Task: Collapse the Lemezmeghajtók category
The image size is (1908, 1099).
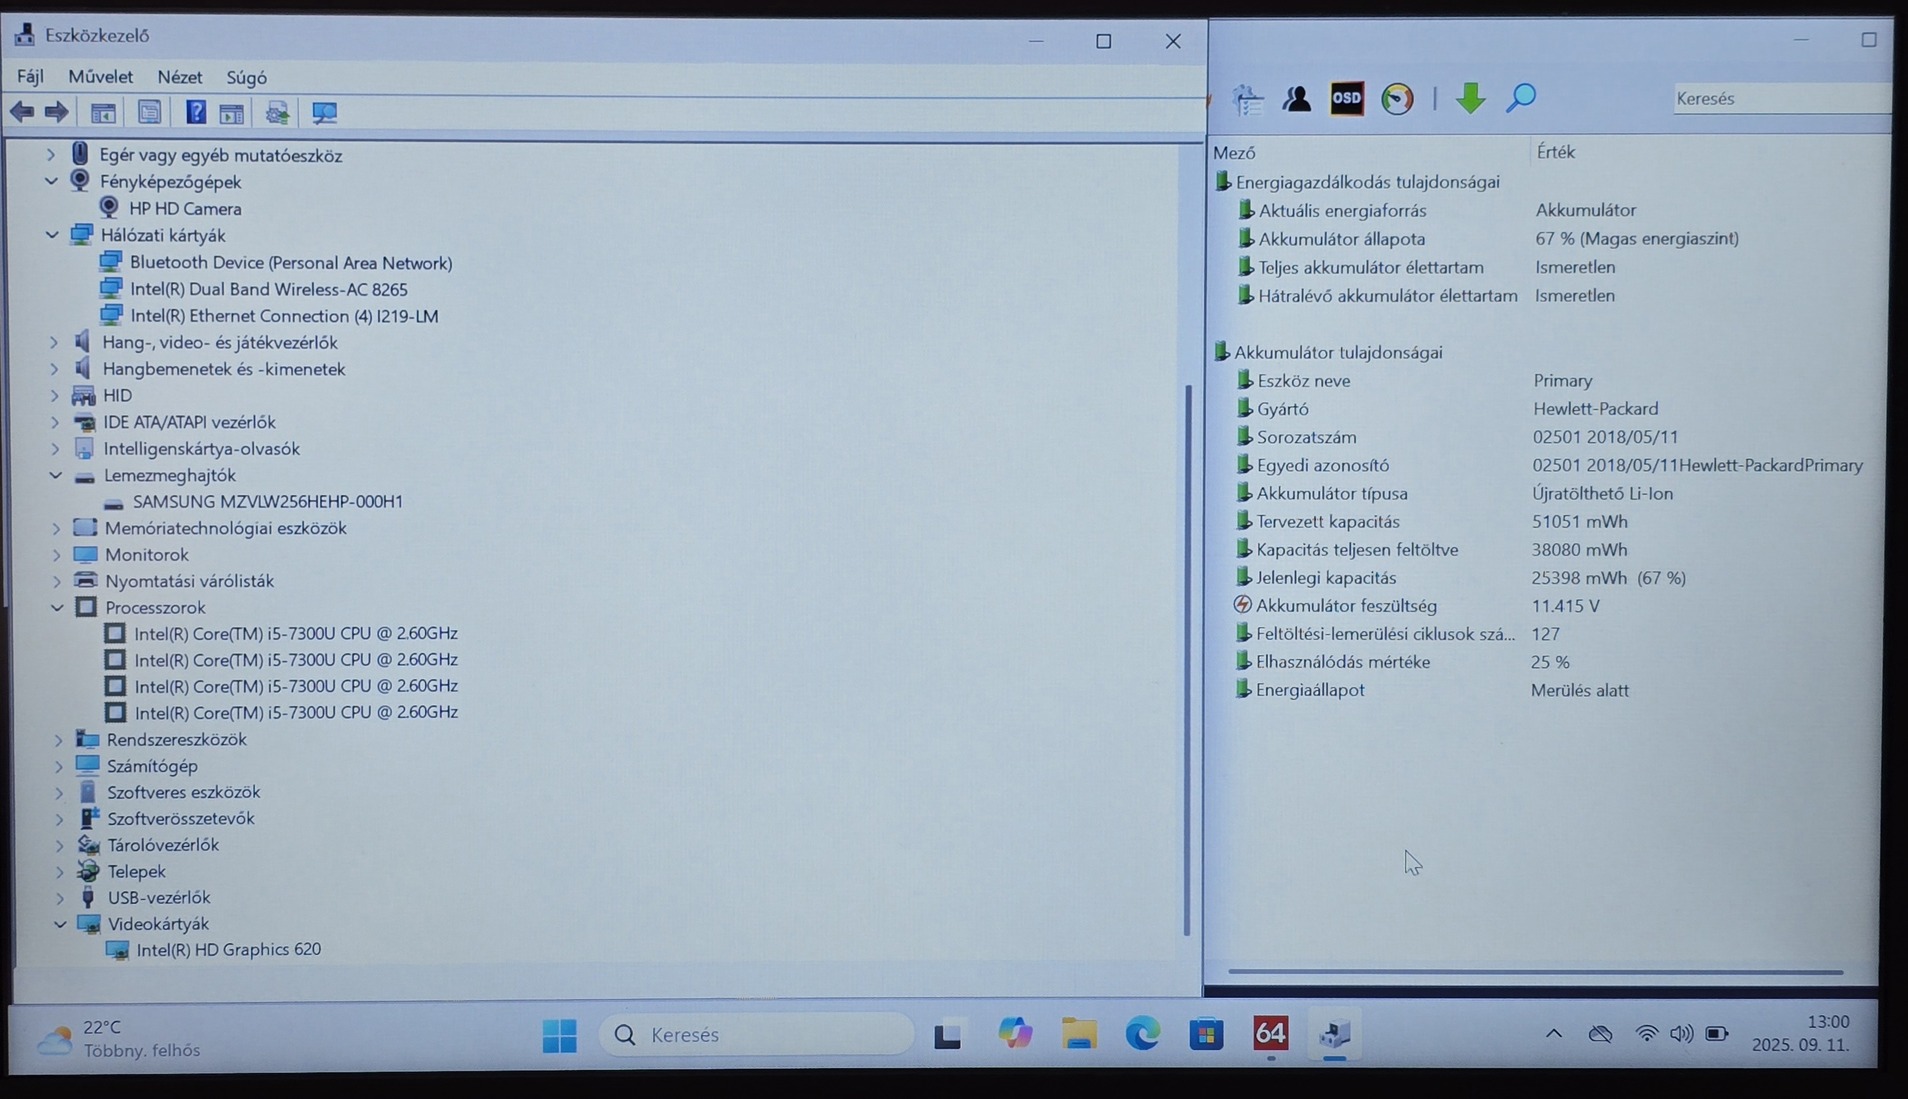Action: [x=55, y=476]
